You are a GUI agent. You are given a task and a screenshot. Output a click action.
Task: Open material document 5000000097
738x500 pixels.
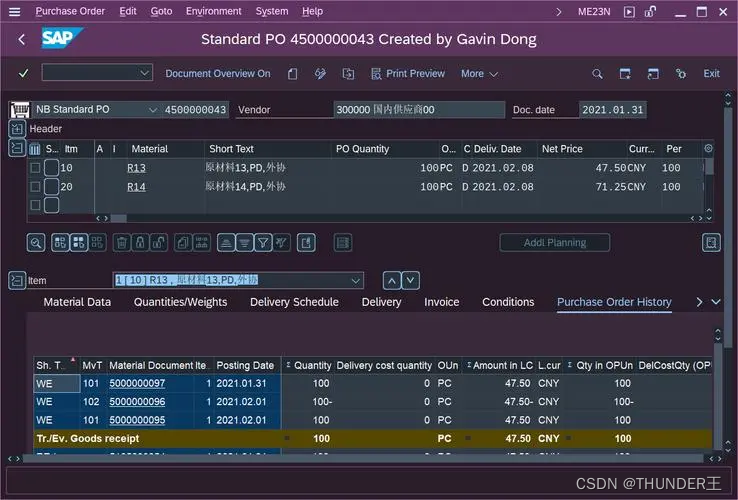(137, 384)
